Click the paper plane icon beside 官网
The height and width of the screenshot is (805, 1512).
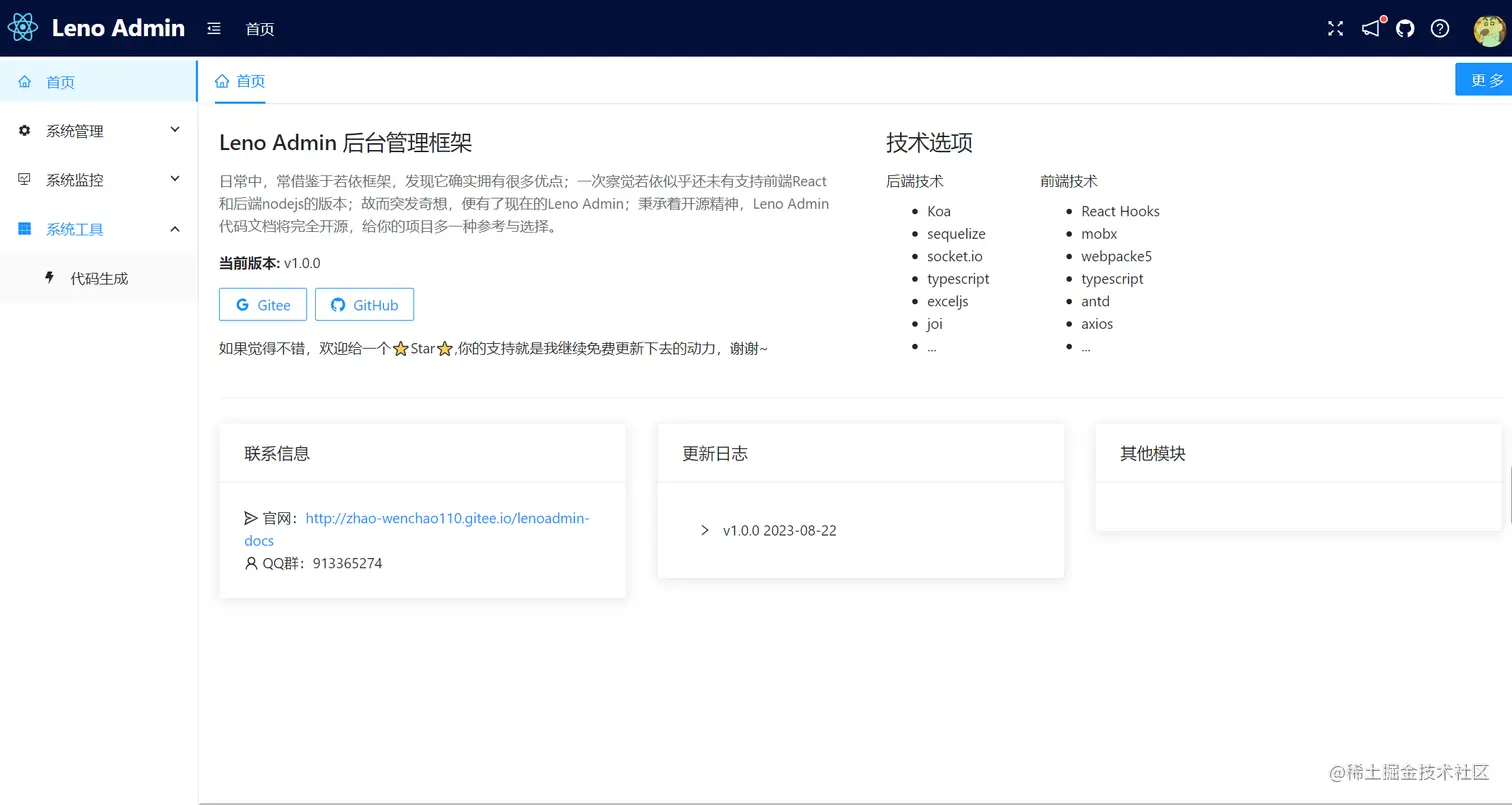251,518
